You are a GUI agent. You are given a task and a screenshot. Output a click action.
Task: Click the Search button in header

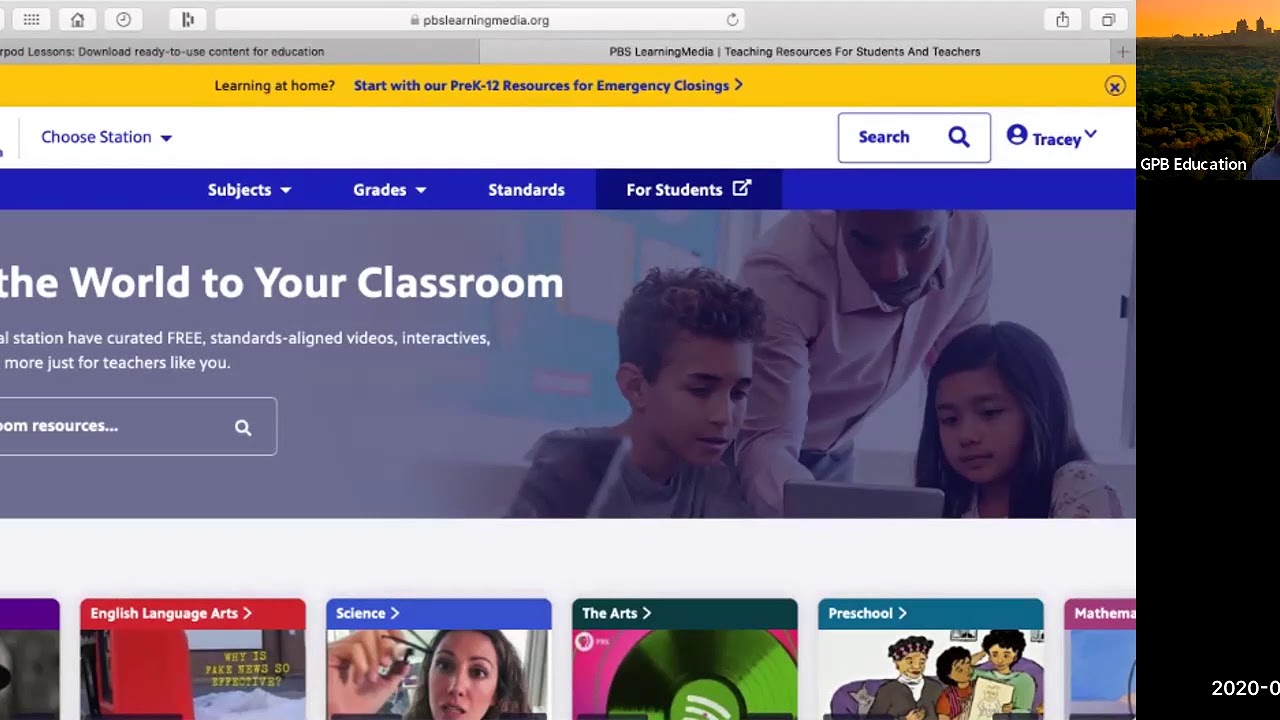(x=914, y=137)
